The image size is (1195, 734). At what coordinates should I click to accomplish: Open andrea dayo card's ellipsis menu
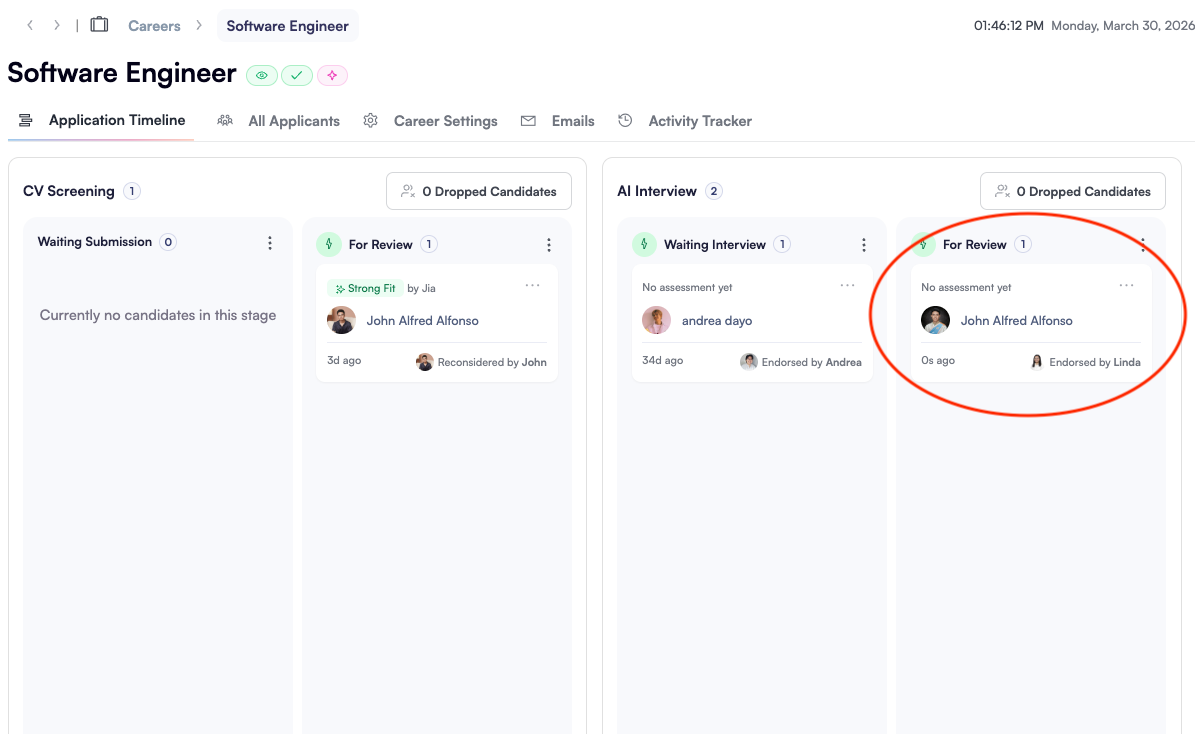(848, 286)
